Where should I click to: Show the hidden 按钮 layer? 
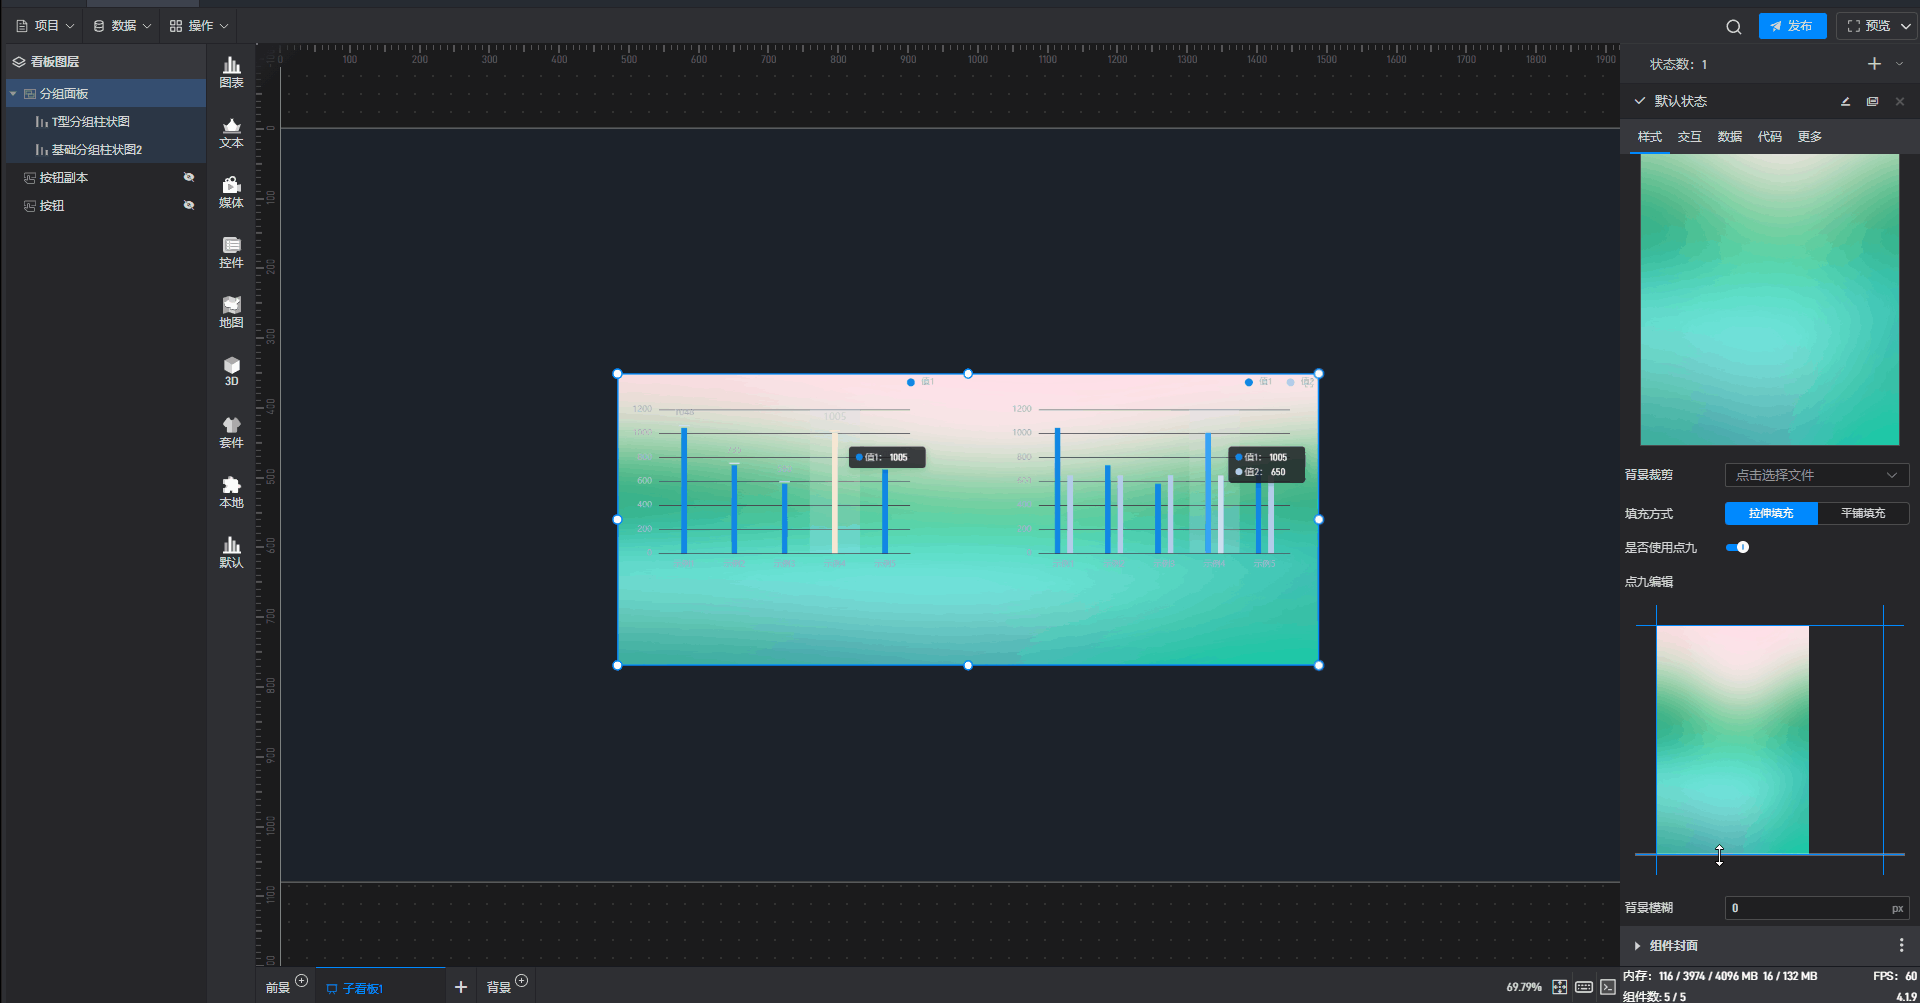[188, 205]
